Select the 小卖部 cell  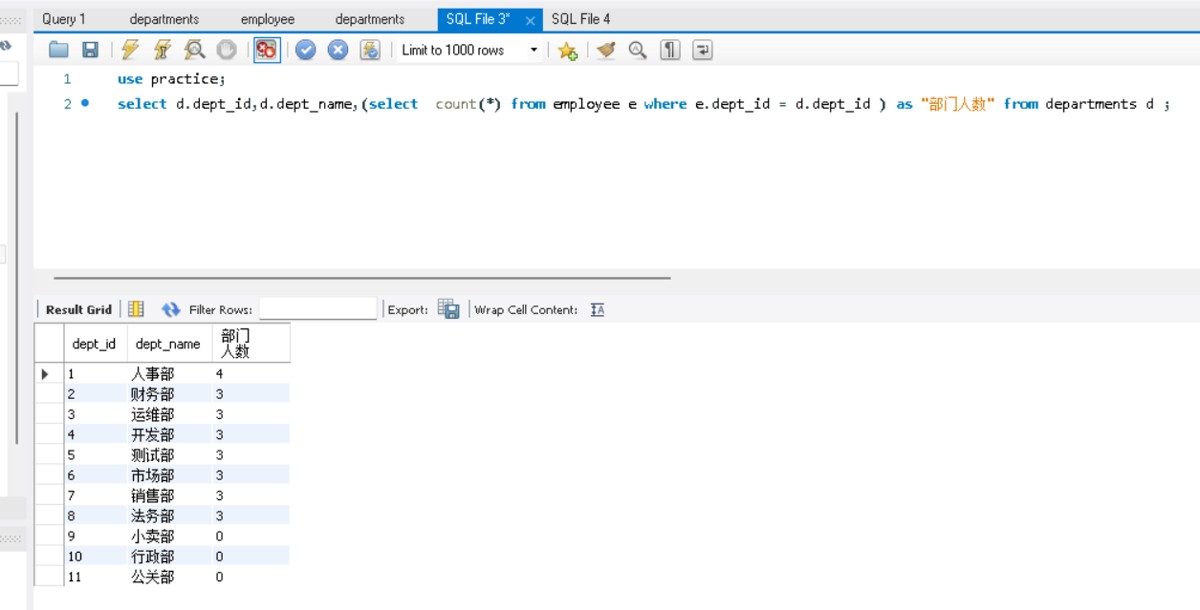pyautogui.click(x=169, y=536)
